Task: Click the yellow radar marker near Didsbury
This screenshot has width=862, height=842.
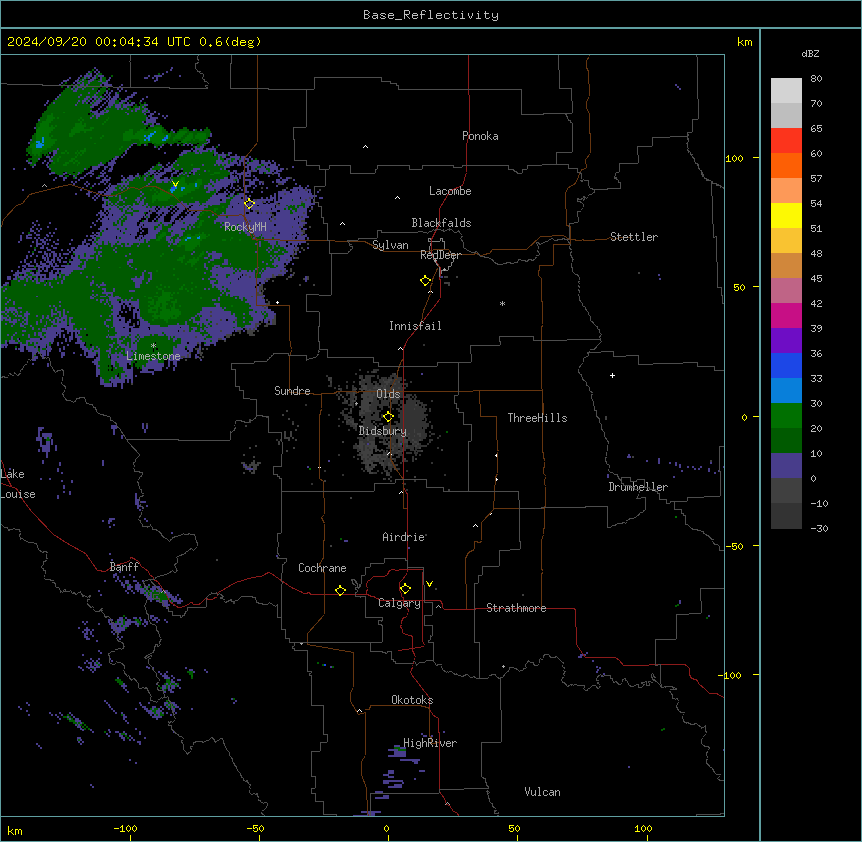Action: (x=388, y=417)
